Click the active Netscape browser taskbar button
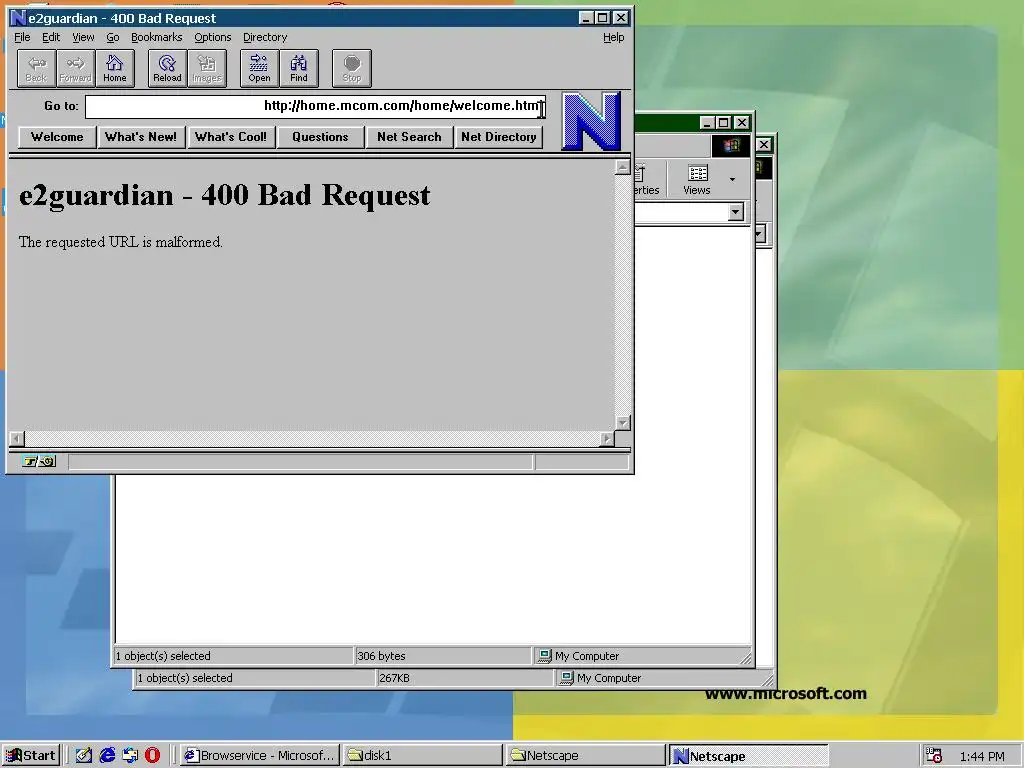 (x=749, y=756)
